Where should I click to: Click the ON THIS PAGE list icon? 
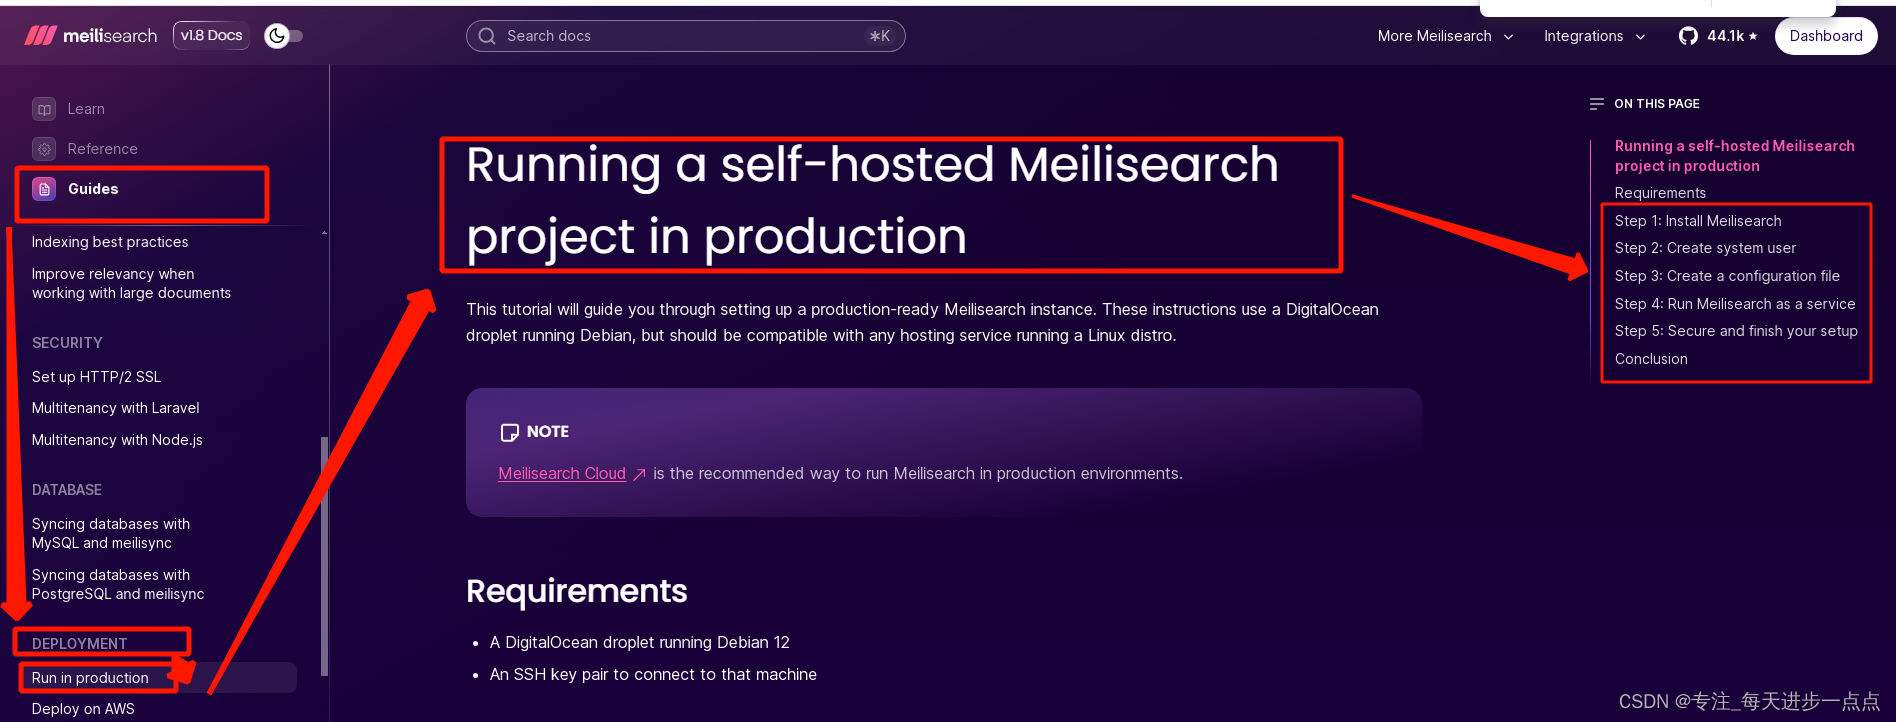(1597, 103)
